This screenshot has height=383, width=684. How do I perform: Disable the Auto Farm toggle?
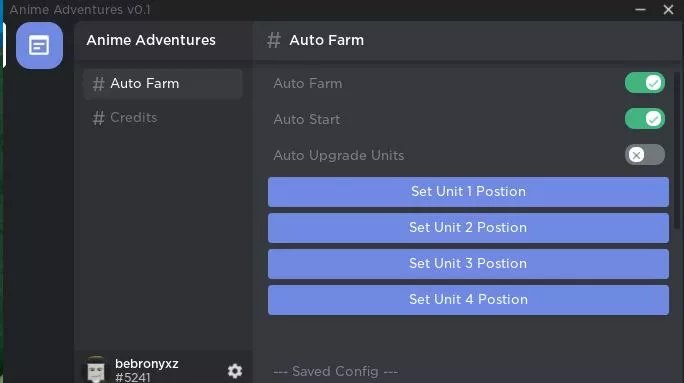point(645,83)
